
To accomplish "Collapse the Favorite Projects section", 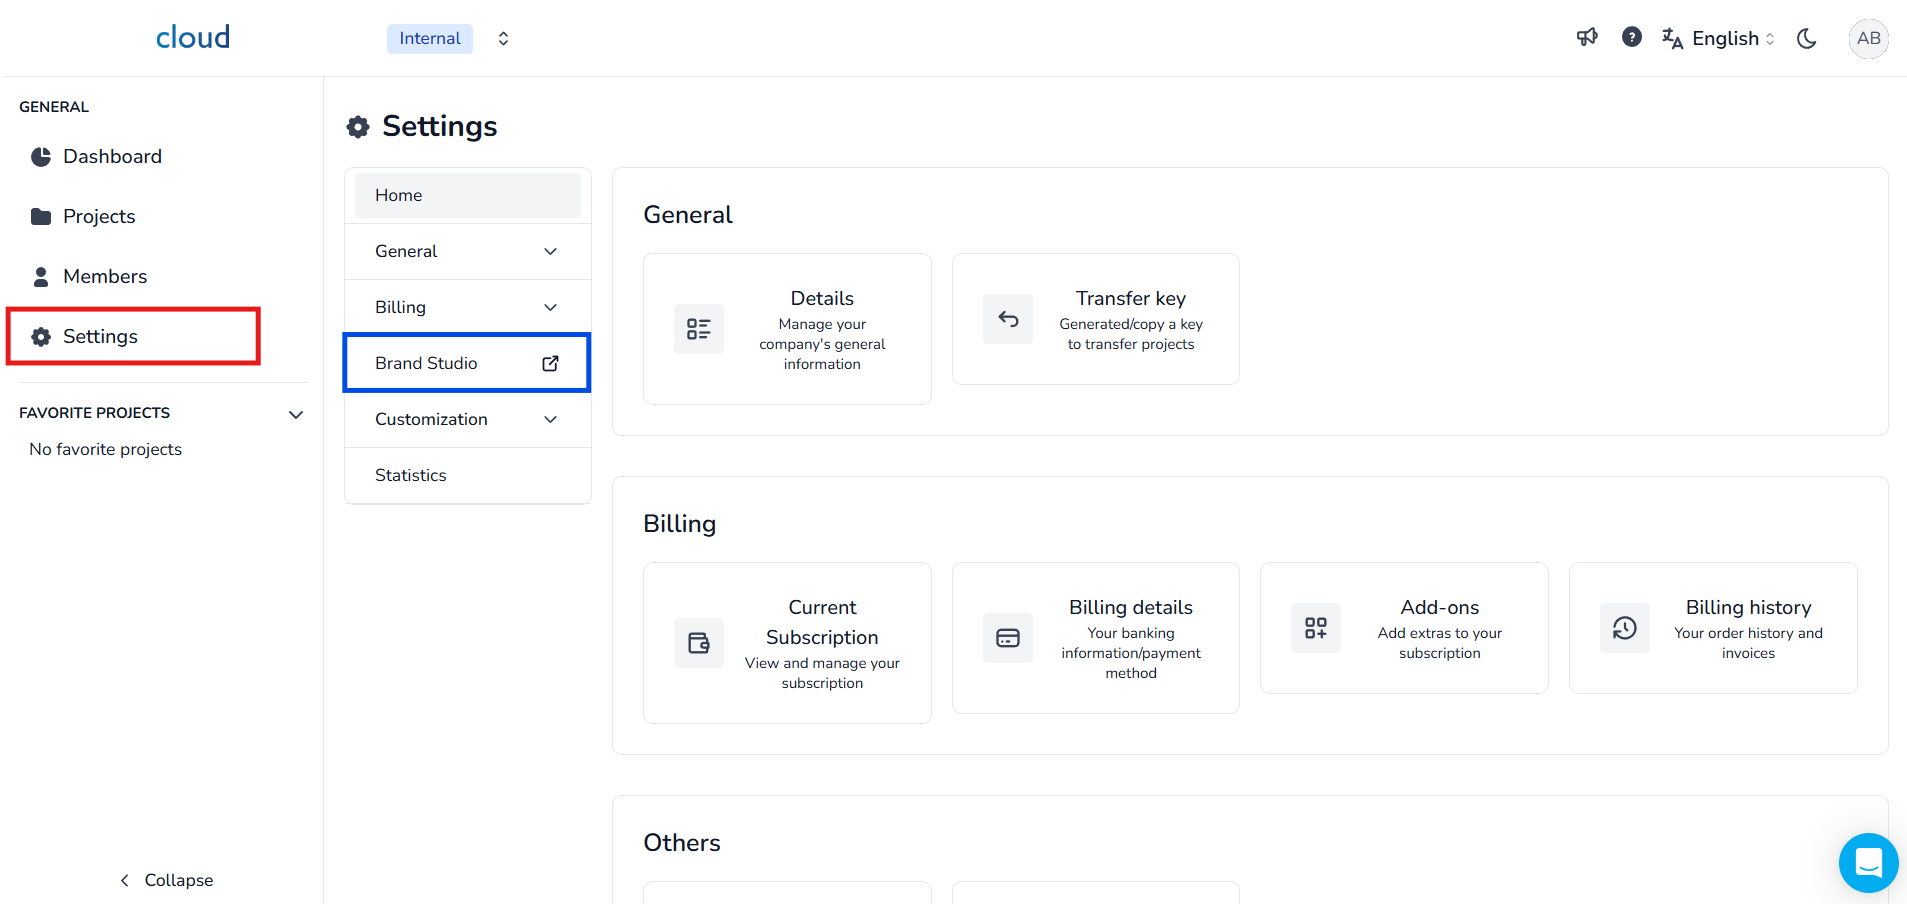I will pos(296,414).
